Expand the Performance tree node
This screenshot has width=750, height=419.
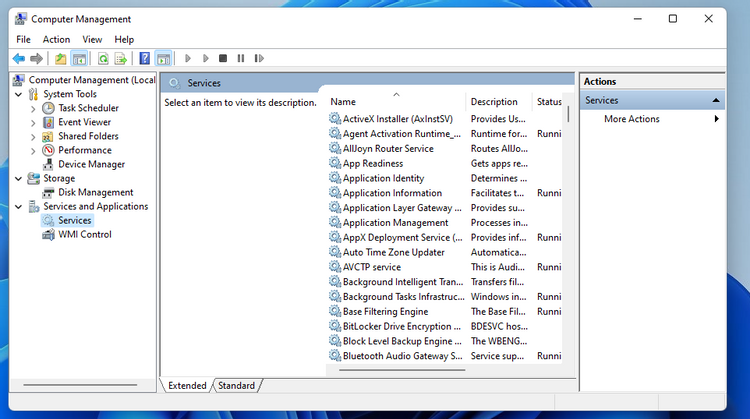pyautogui.click(x=33, y=151)
